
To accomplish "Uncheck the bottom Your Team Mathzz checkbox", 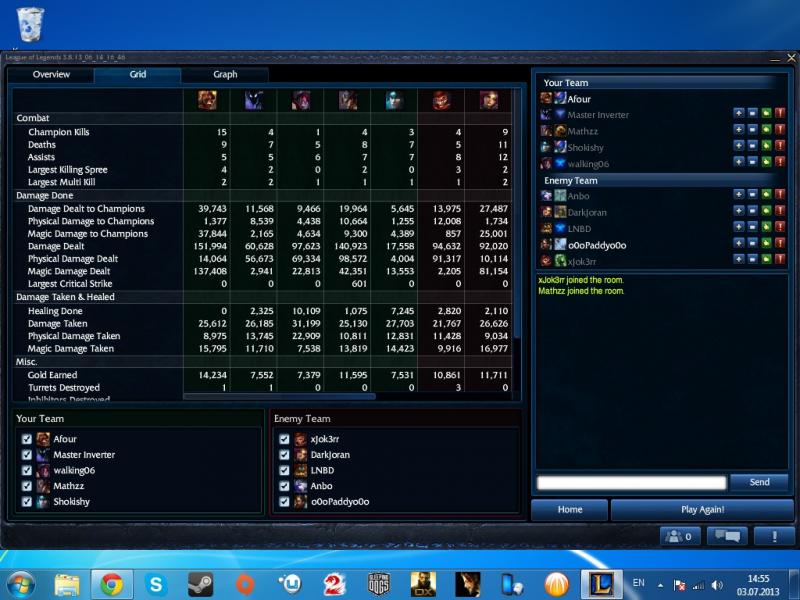I will click(x=27, y=486).
